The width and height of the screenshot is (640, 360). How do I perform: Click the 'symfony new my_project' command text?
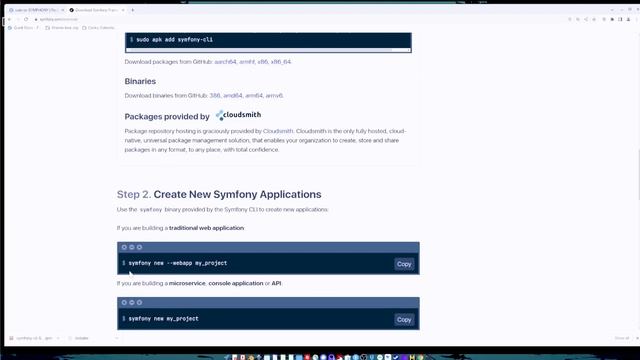pos(164,319)
